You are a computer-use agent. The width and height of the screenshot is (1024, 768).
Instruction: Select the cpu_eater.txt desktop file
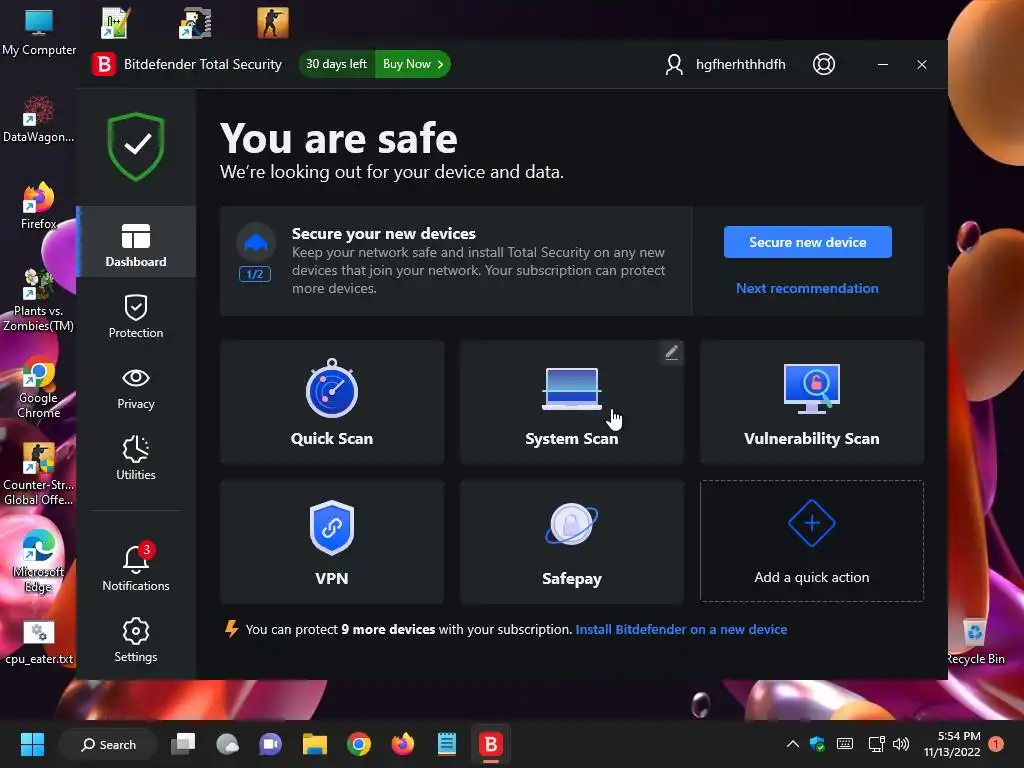pyautogui.click(x=39, y=643)
